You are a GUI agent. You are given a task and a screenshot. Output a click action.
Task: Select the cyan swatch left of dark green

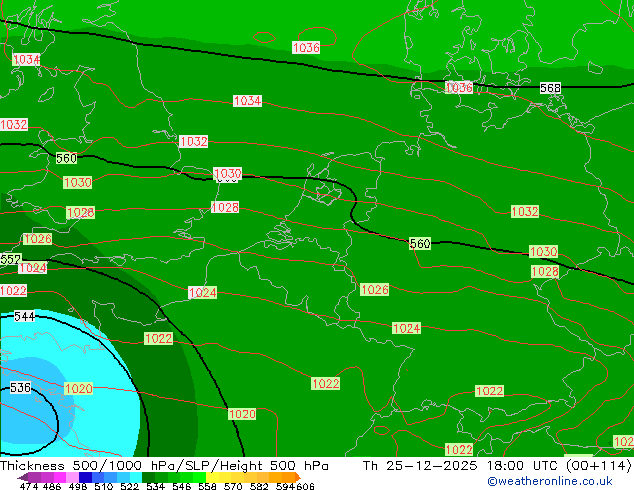pos(136,477)
